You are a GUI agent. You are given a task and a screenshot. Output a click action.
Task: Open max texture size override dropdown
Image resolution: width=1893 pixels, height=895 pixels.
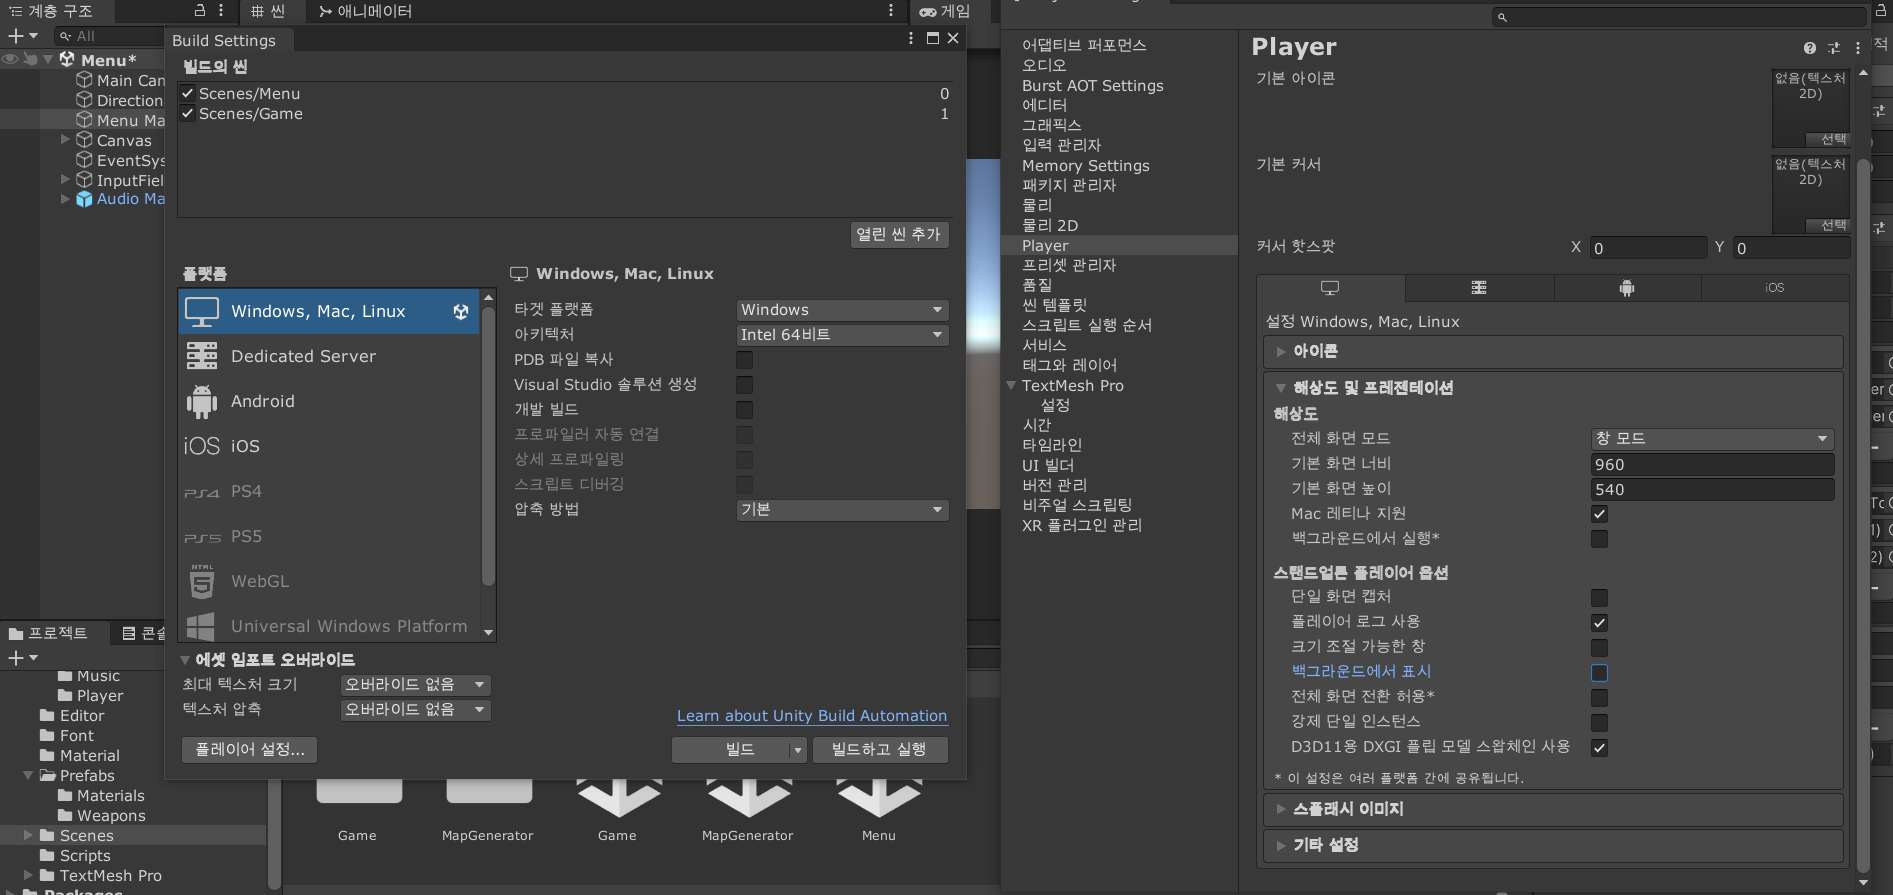(415, 685)
